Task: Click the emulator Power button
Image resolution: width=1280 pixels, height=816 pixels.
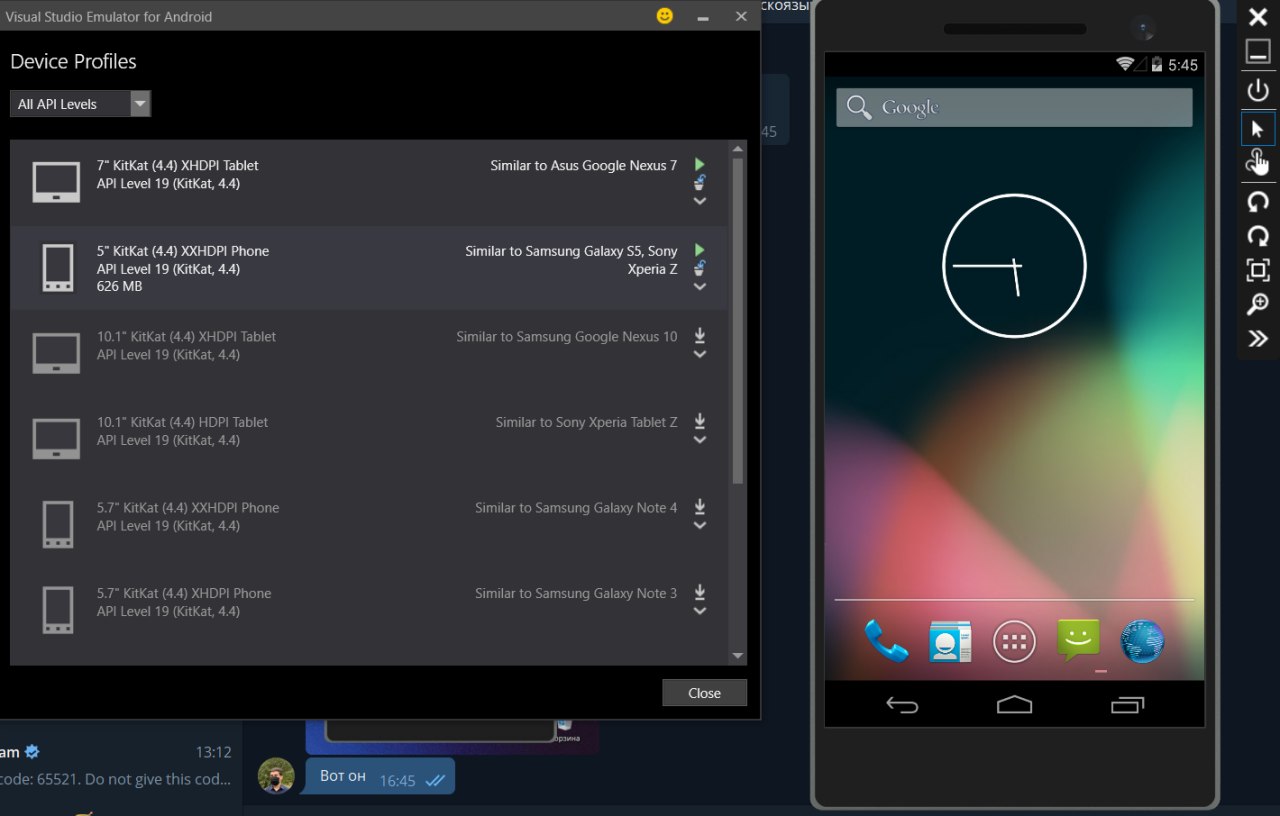Action: click(x=1258, y=90)
